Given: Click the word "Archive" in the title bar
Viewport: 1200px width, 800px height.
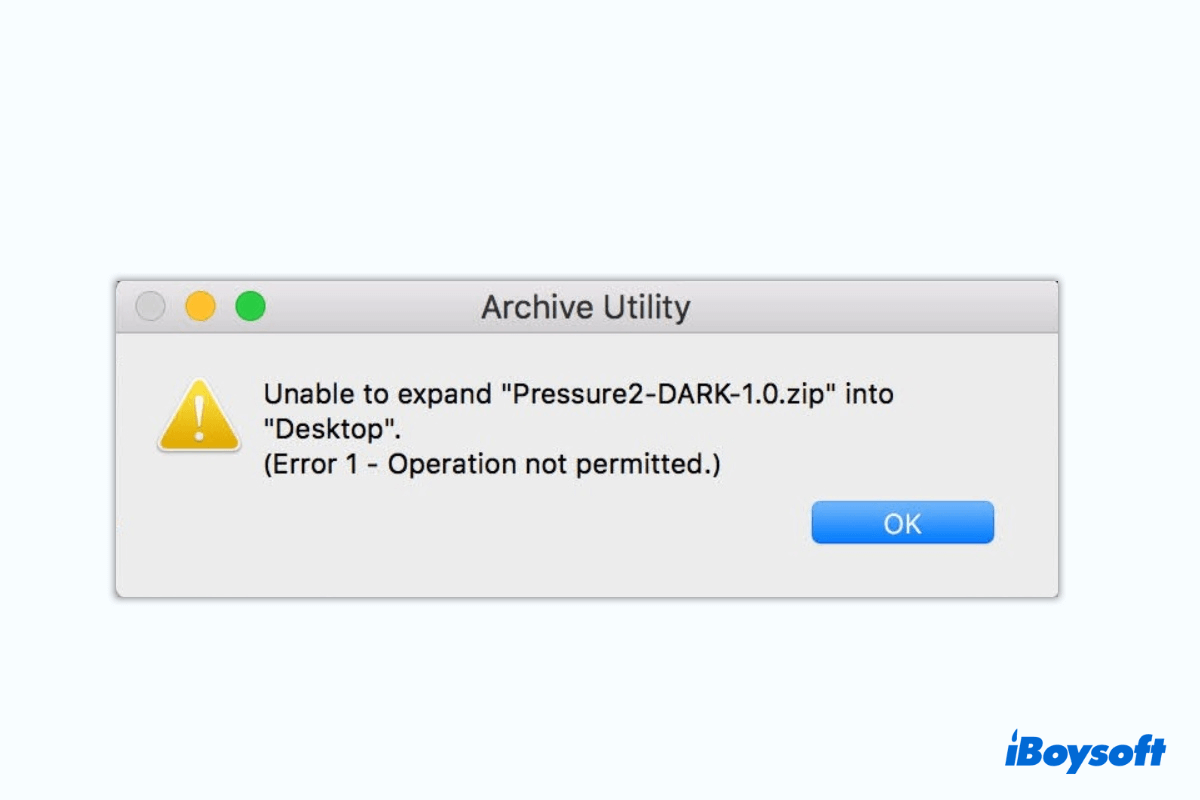Looking at the screenshot, I should click(531, 307).
